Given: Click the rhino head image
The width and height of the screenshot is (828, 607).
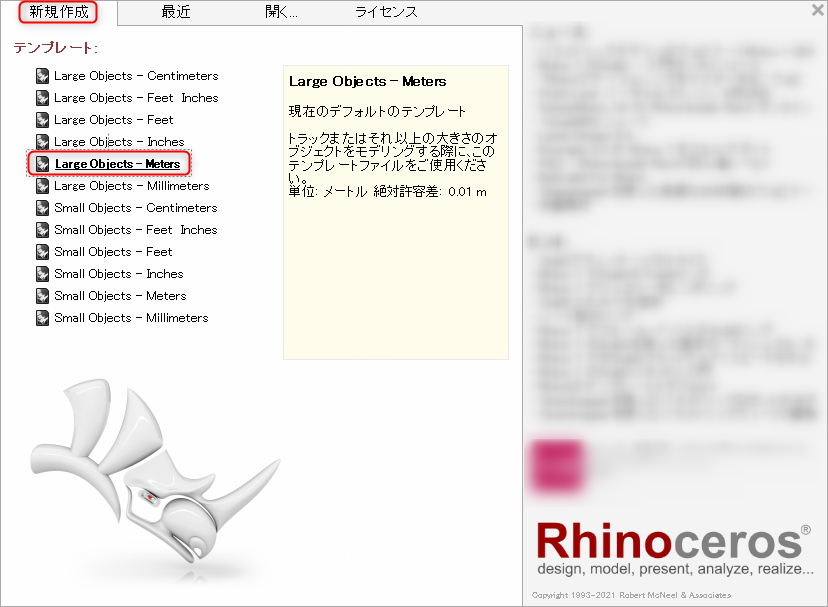Looking at the screenshot, I should (154, 471).
